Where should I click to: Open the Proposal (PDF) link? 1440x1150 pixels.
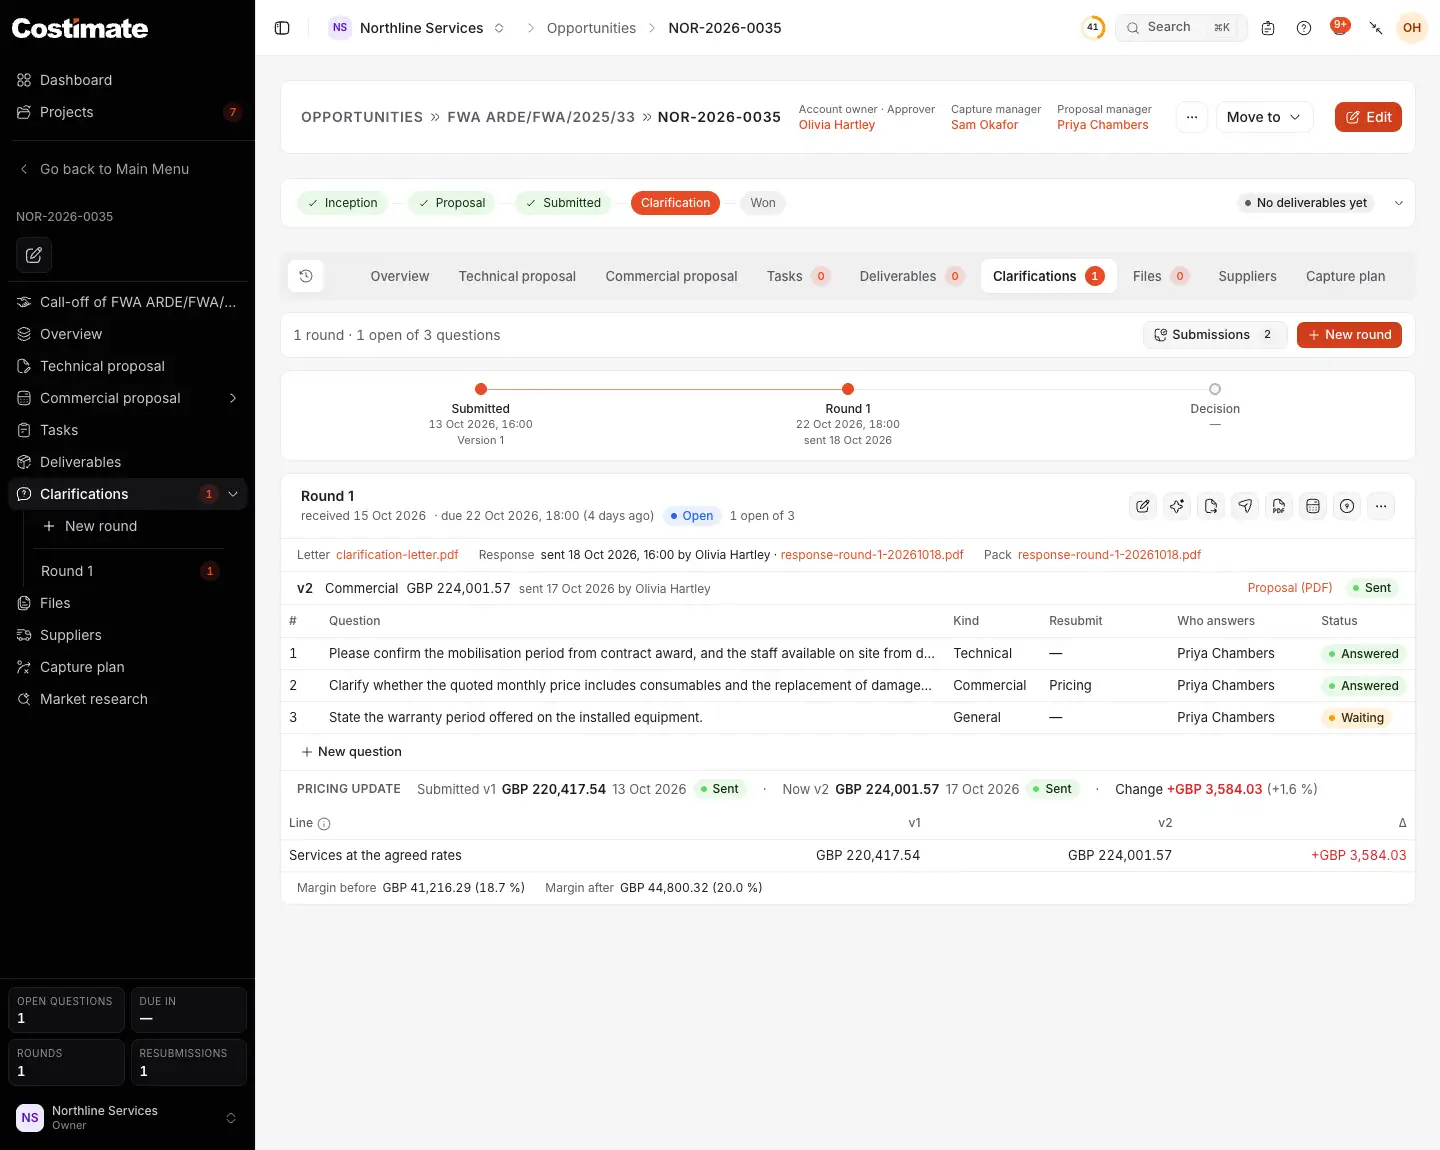tap(1290, 588)
